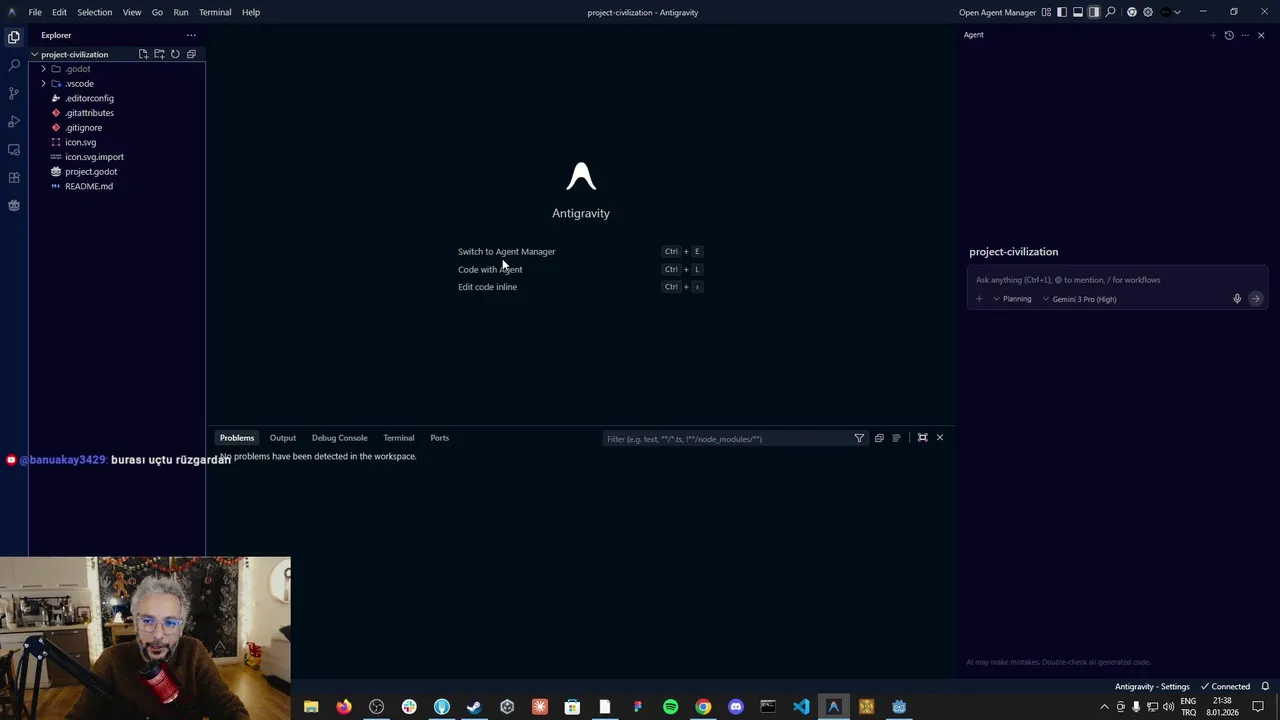Click Open Agent Manager button
1280x720 pixels.
point(997,12)
